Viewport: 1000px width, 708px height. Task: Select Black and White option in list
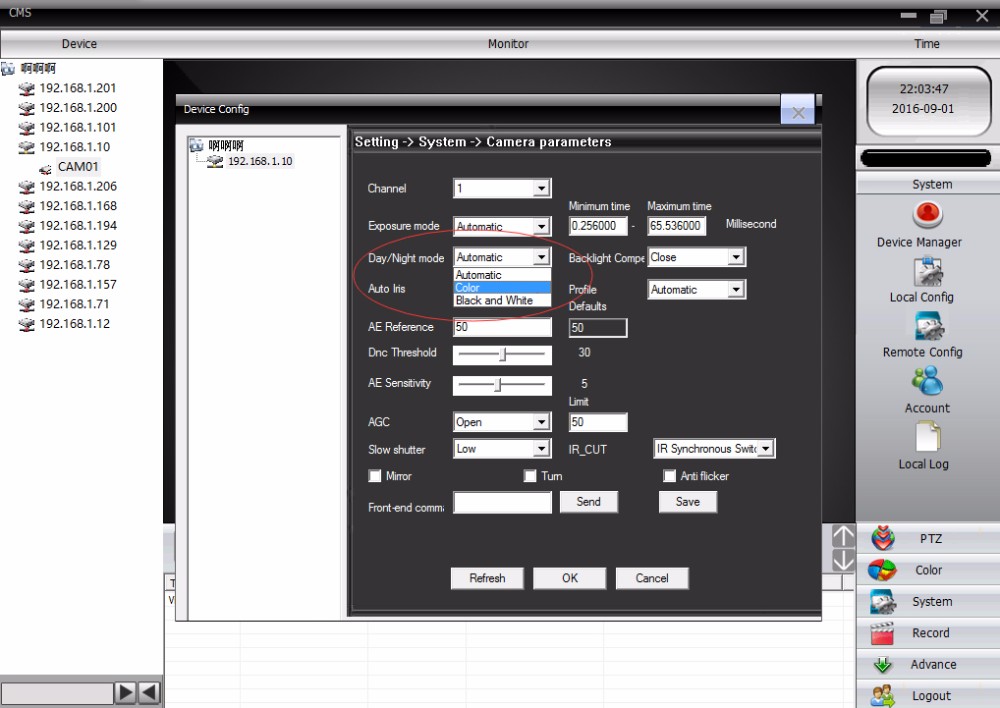pyautogui.click(x=494, y=300)
